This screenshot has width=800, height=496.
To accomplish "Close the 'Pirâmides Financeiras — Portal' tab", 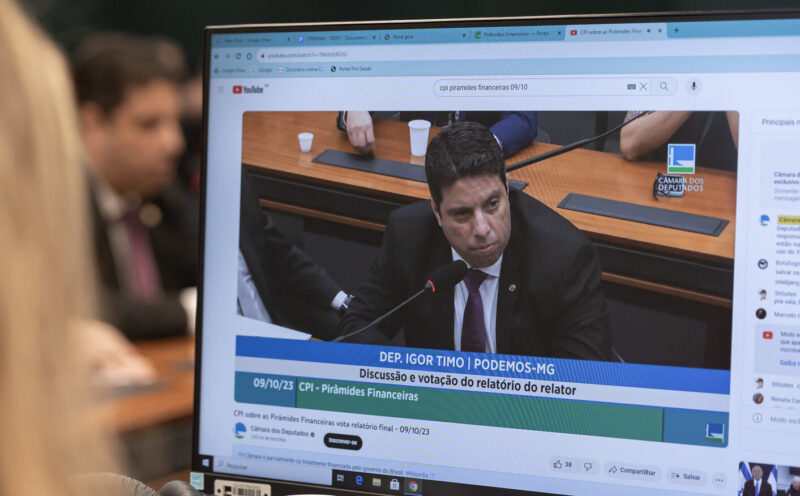I will (x=559, y=33).
